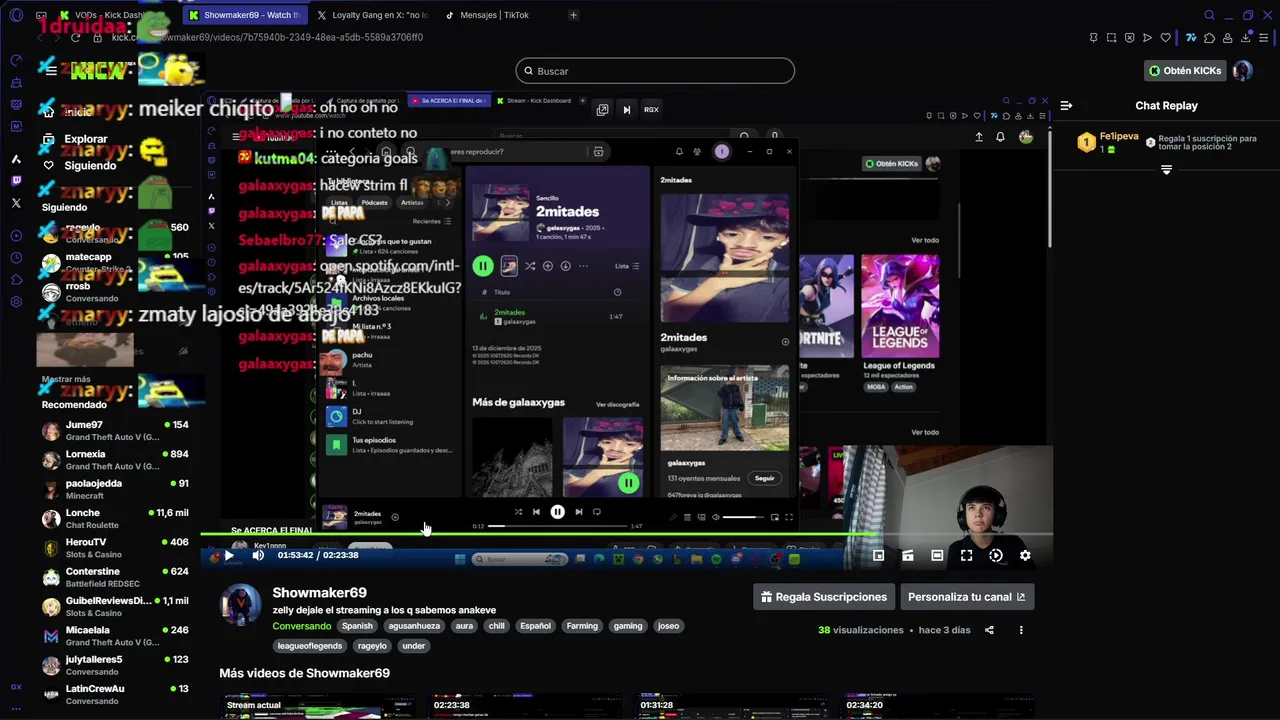Click the Conversando category link
The height and width of the screenshot is (720, 1280).
[x=302, y=626]
